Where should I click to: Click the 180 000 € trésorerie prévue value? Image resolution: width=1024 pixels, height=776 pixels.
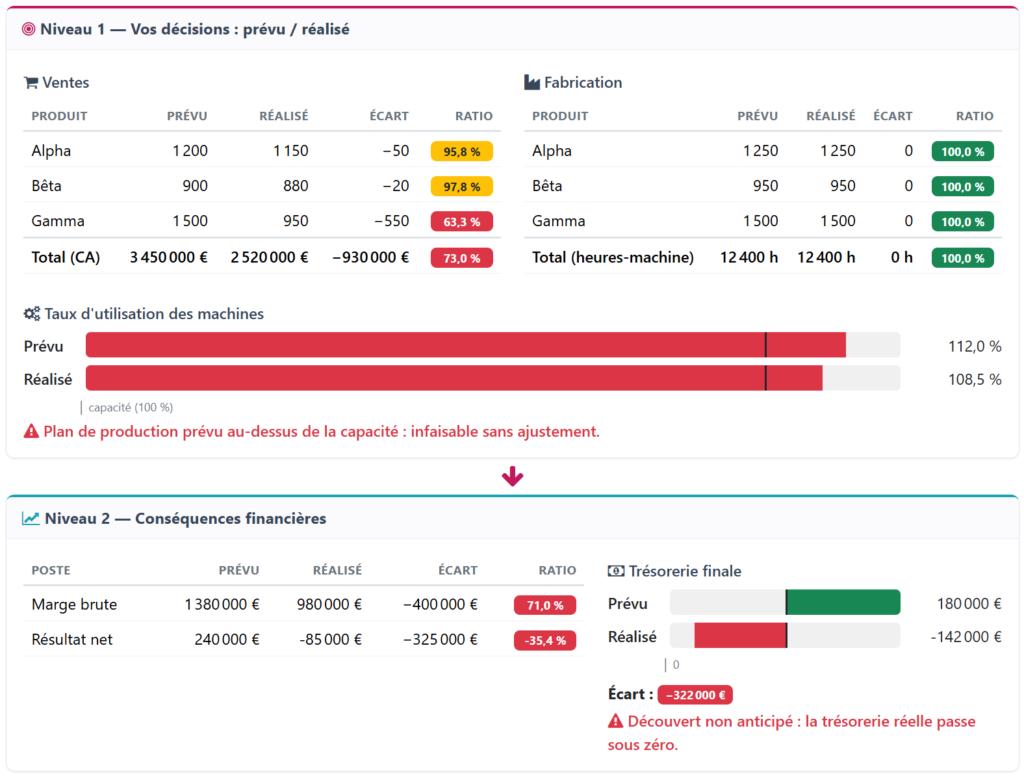click(969, 604)
